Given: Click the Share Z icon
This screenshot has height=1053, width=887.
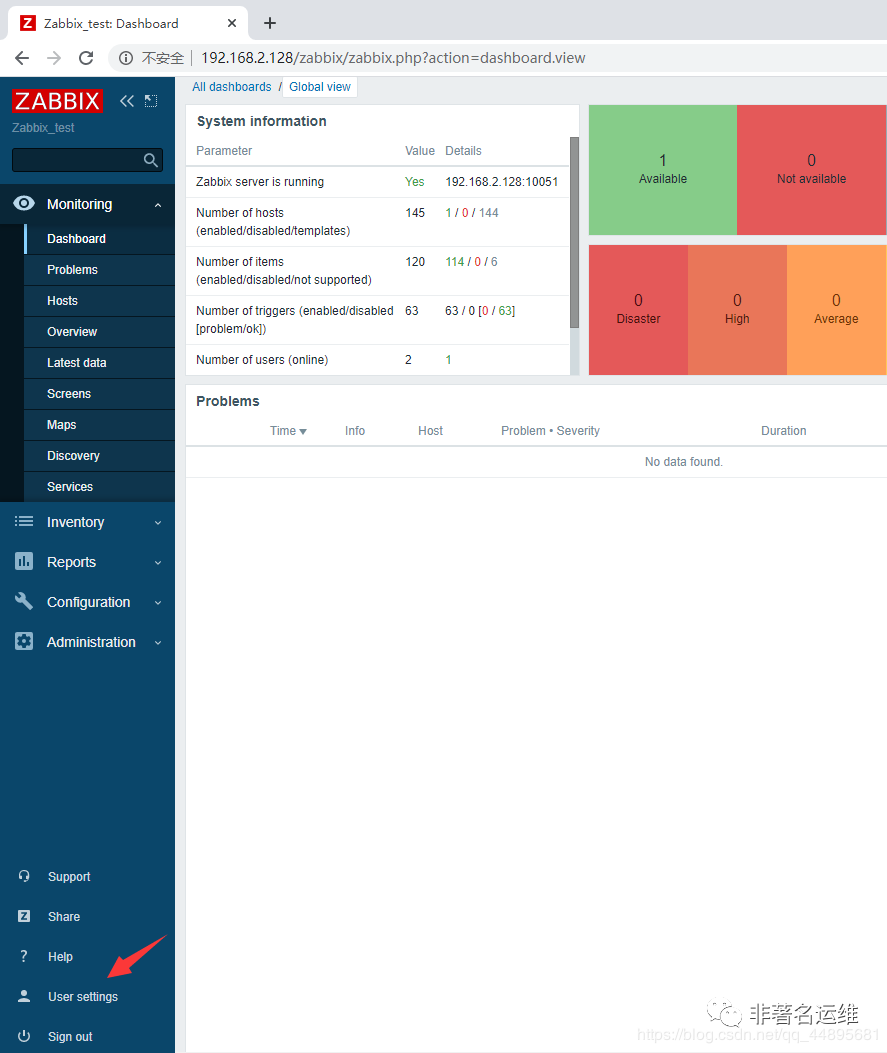Looking at the screenshot, I should click(x=24, y=916).
